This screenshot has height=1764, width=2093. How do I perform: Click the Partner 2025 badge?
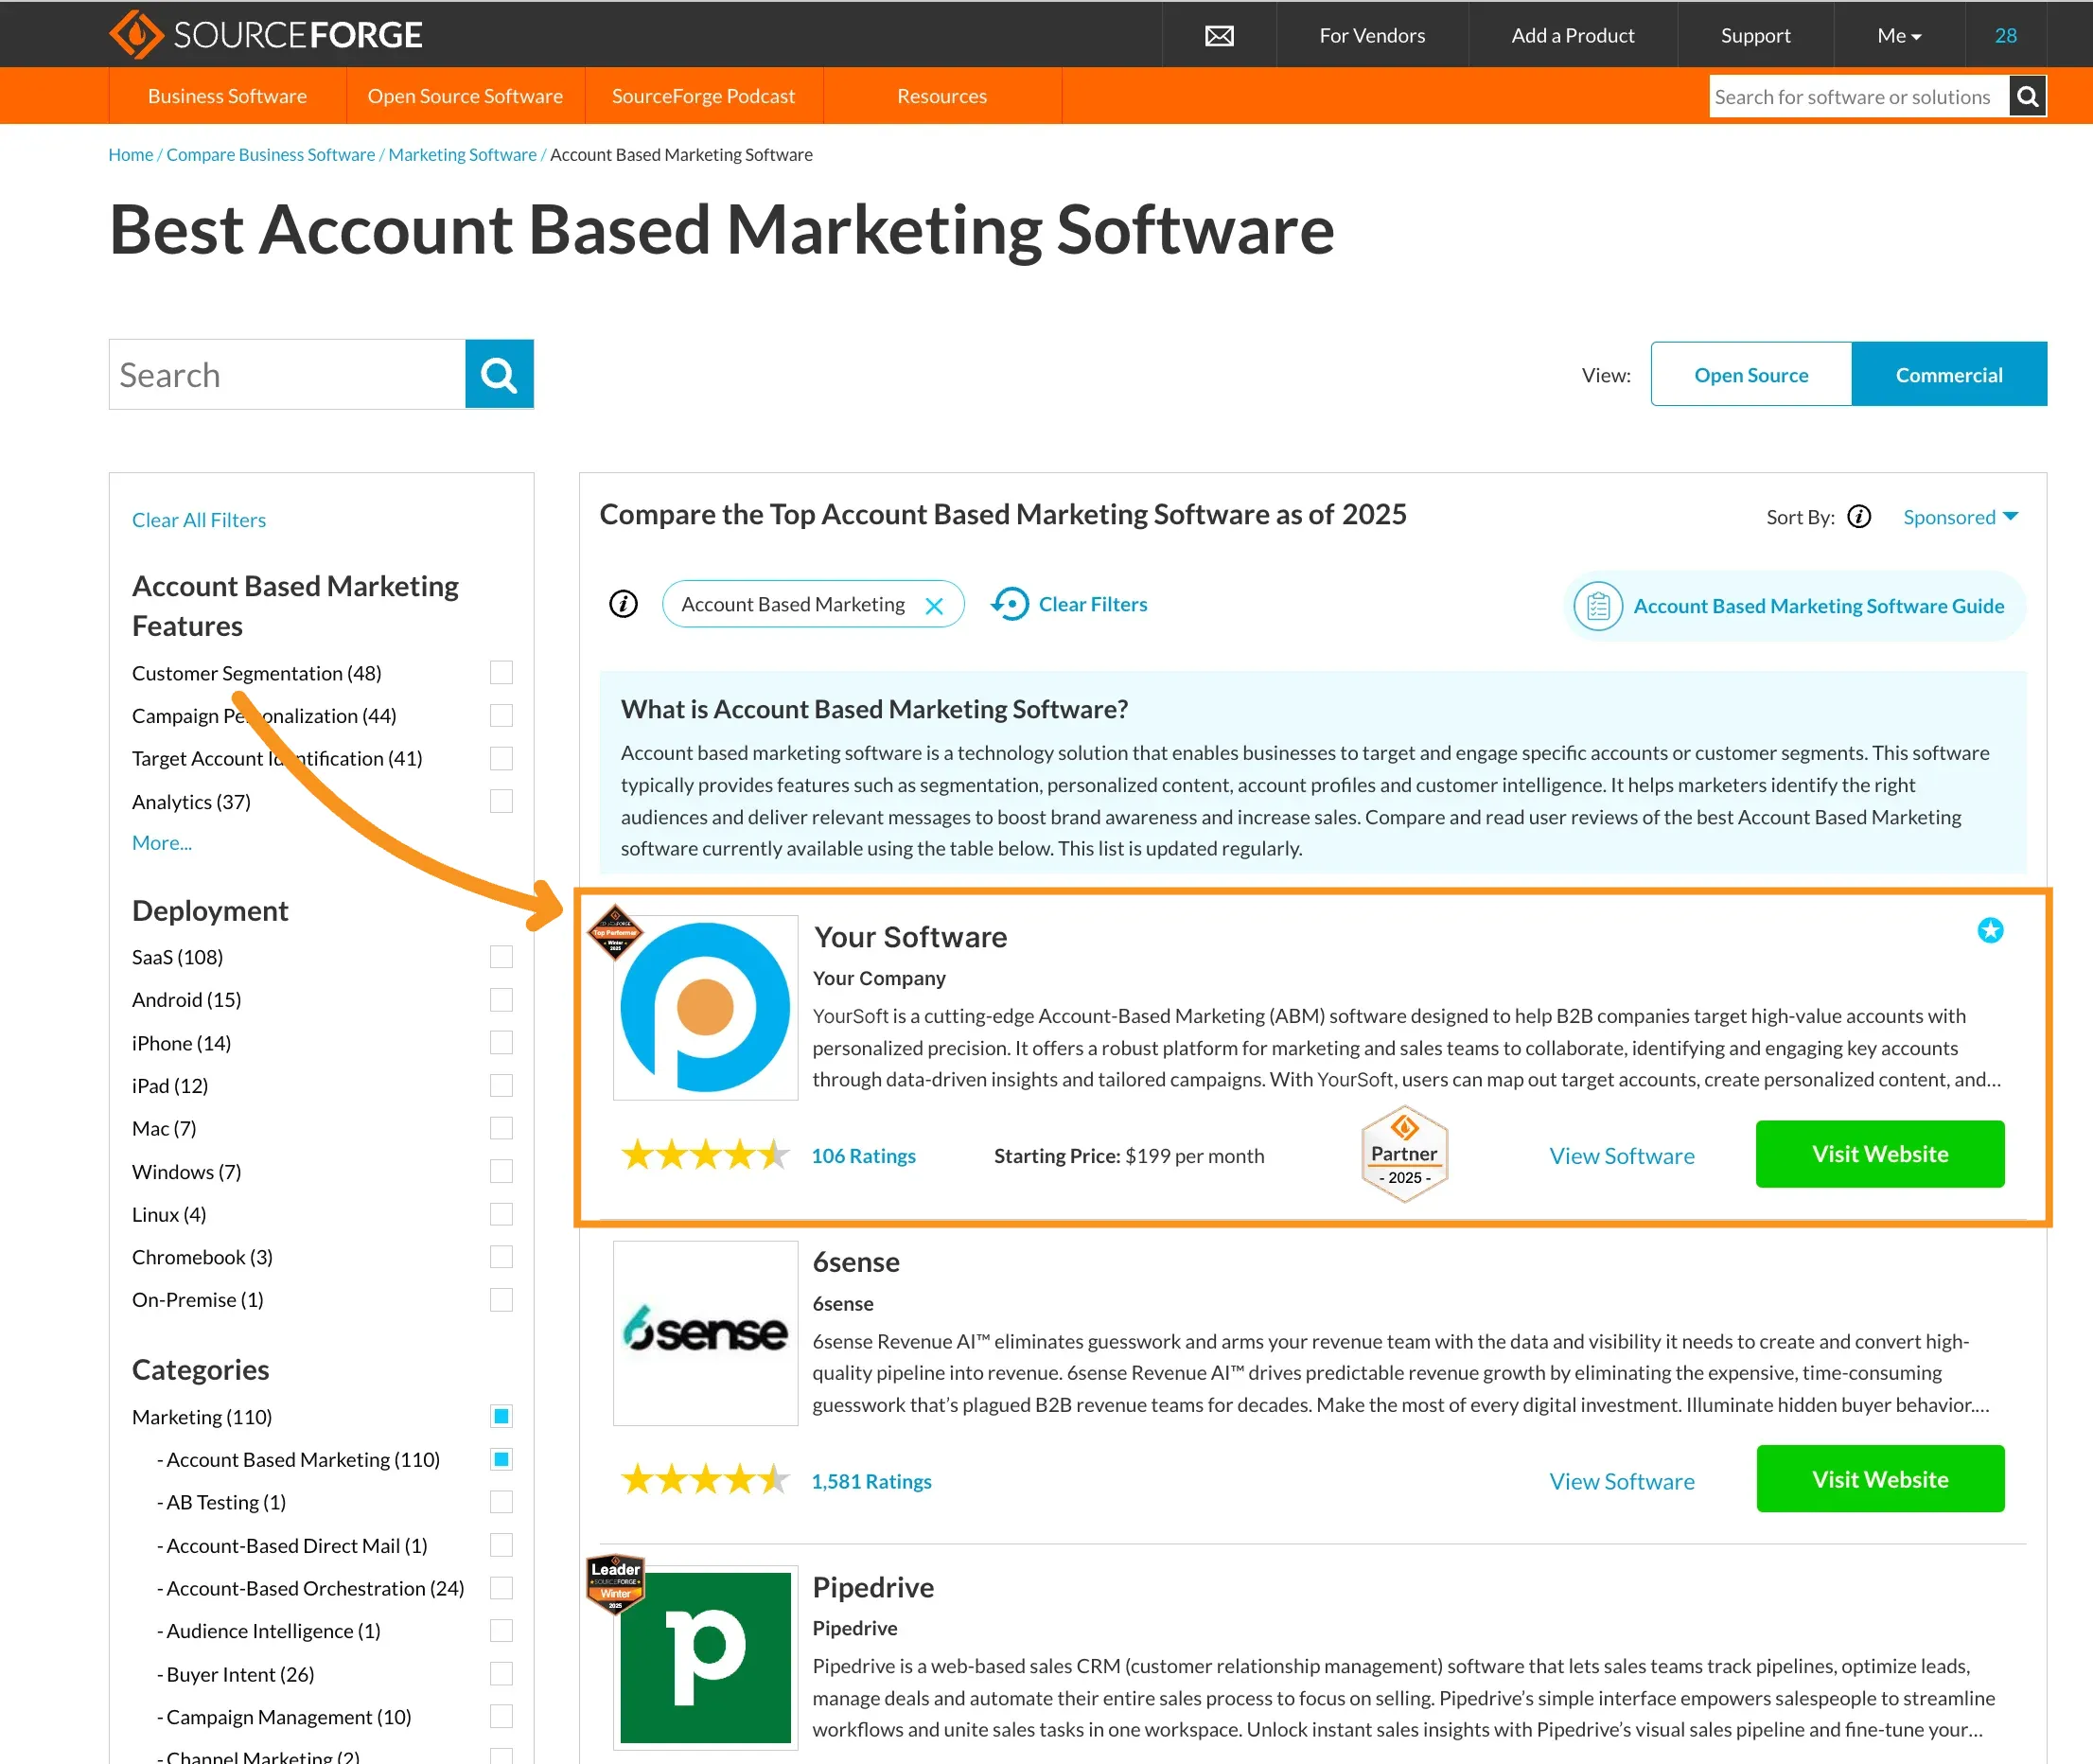(1404, 1154)
